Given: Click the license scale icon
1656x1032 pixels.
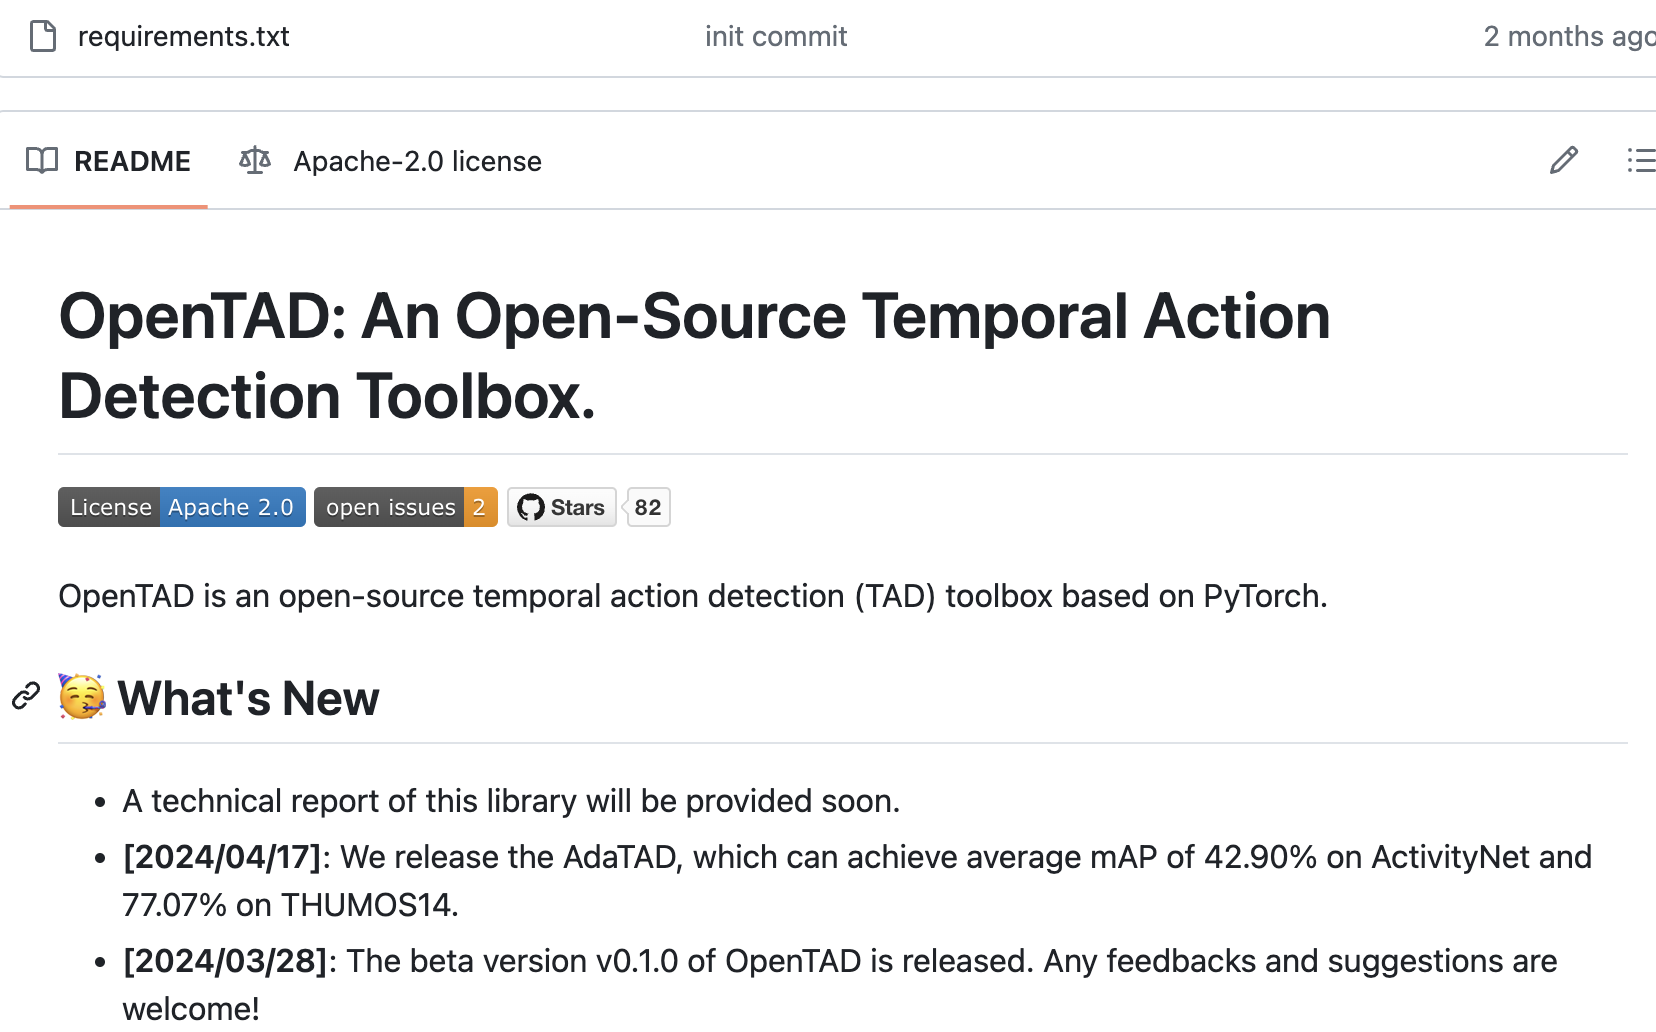Looking at the screenshot, I should click(255, 161).
